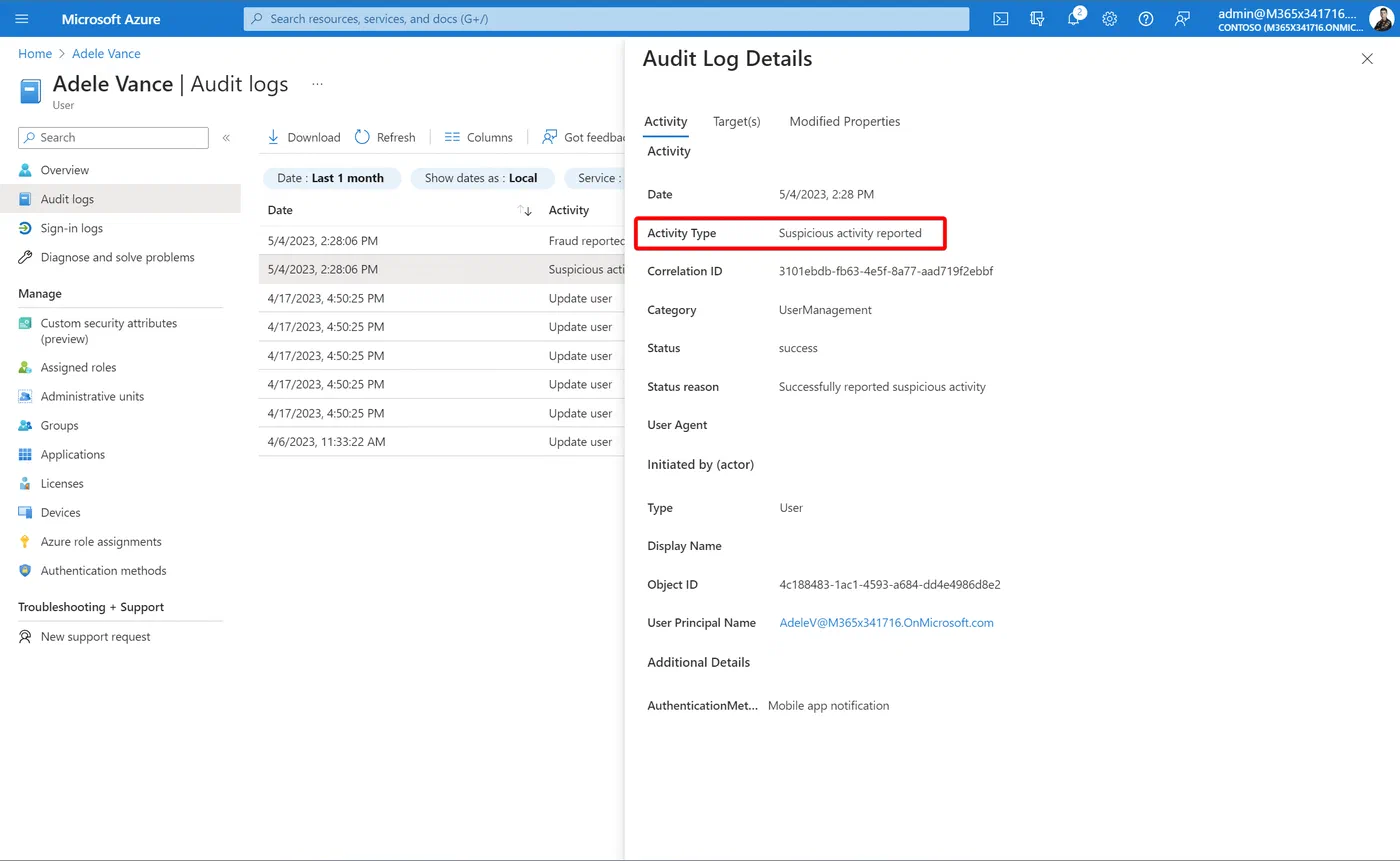Sort by the Date column arrow

tap(524, 210)
